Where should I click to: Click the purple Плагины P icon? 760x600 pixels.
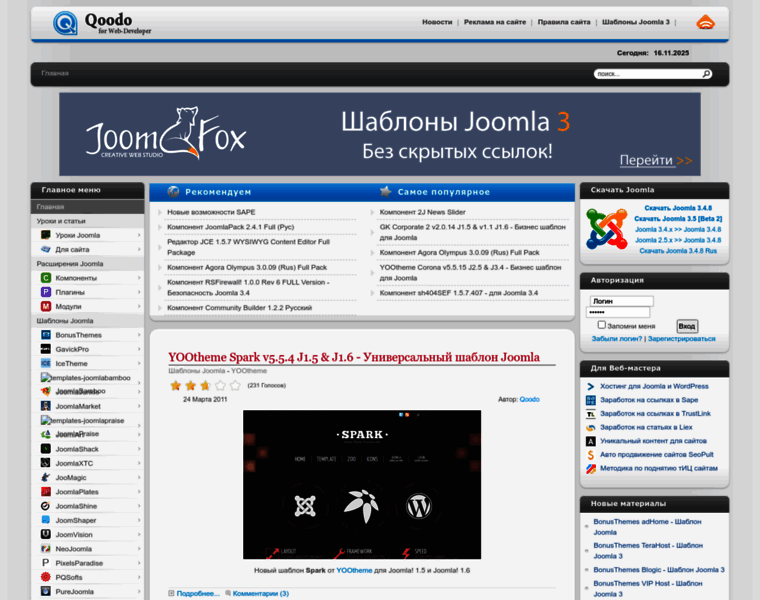[x=46, y=292]
